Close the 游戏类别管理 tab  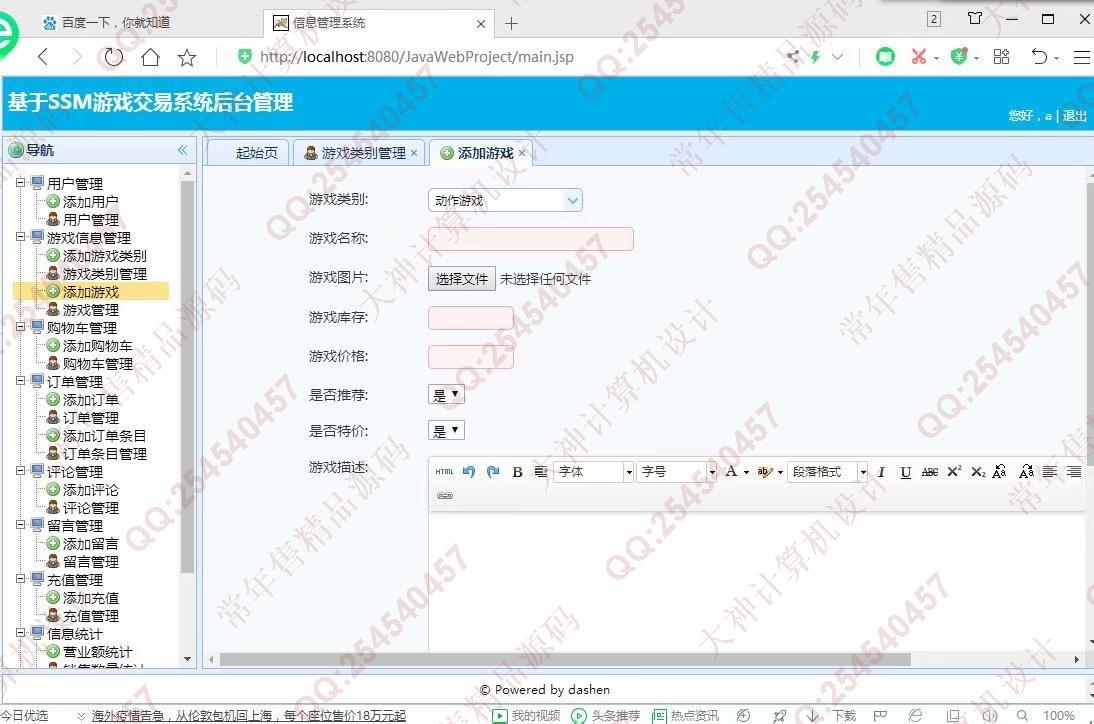(414, 153)
